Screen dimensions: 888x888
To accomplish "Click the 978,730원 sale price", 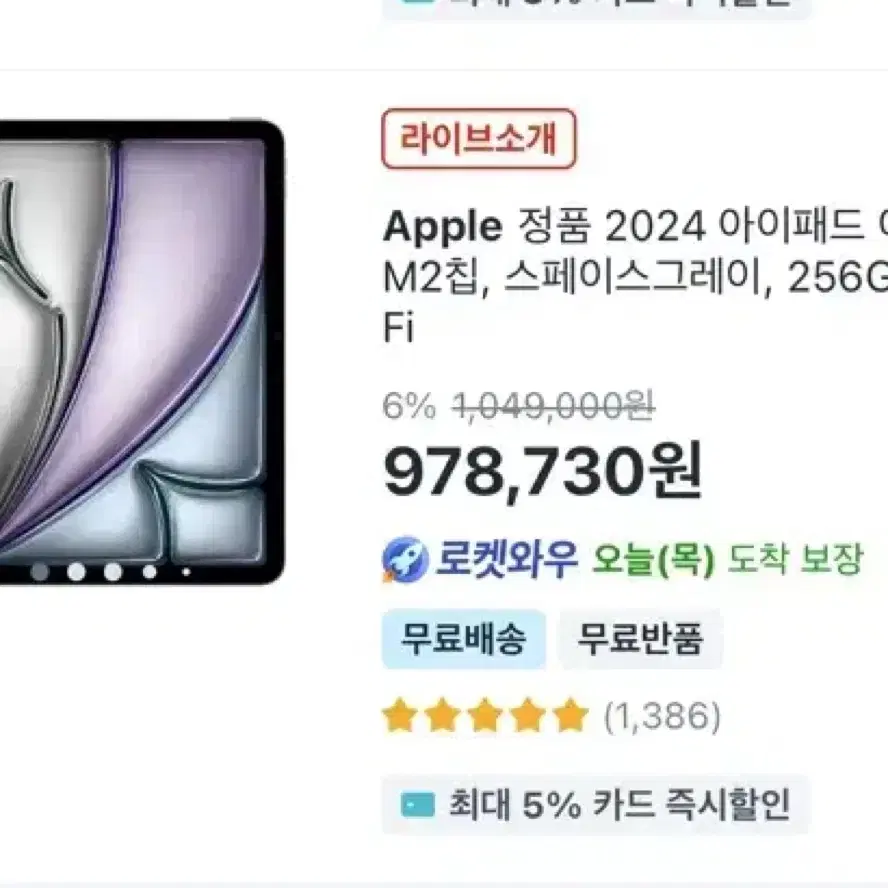I will click(x=543, y=471).
